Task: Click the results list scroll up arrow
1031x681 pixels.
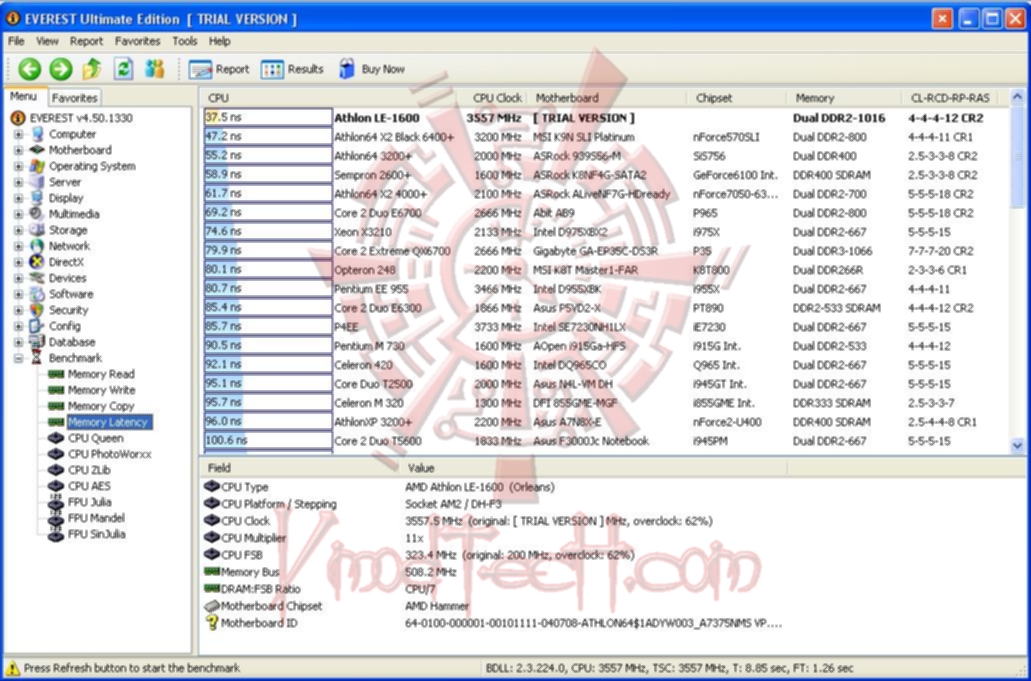Action: click(x=1017, y=97)
